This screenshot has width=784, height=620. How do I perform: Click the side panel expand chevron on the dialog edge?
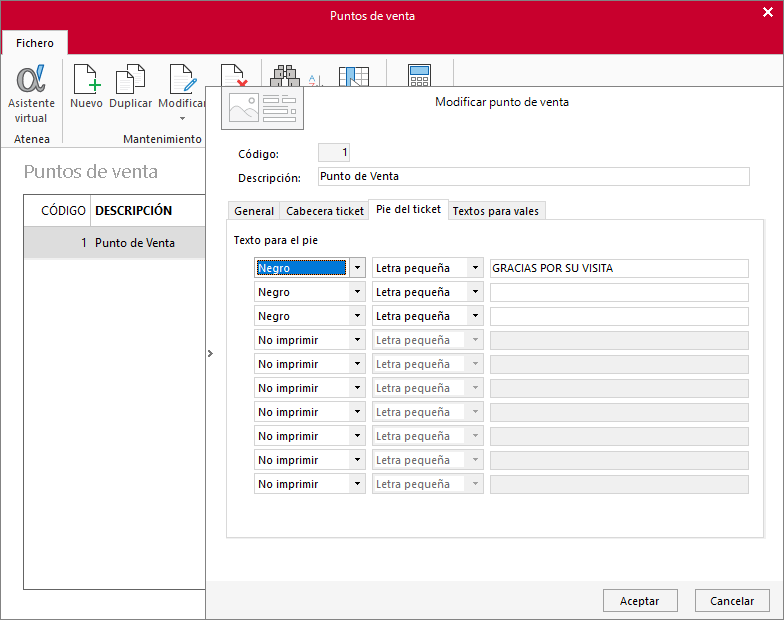pyautogui.click(x=210, y=354)
